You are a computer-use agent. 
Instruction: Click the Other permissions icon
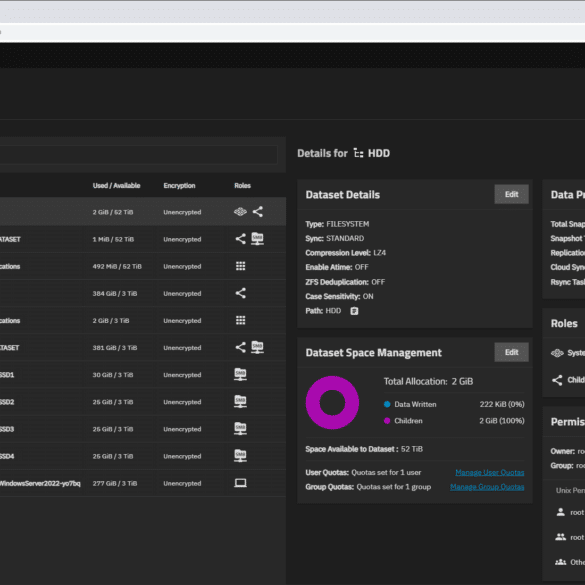pyautogui.click(x=560, y=562)
